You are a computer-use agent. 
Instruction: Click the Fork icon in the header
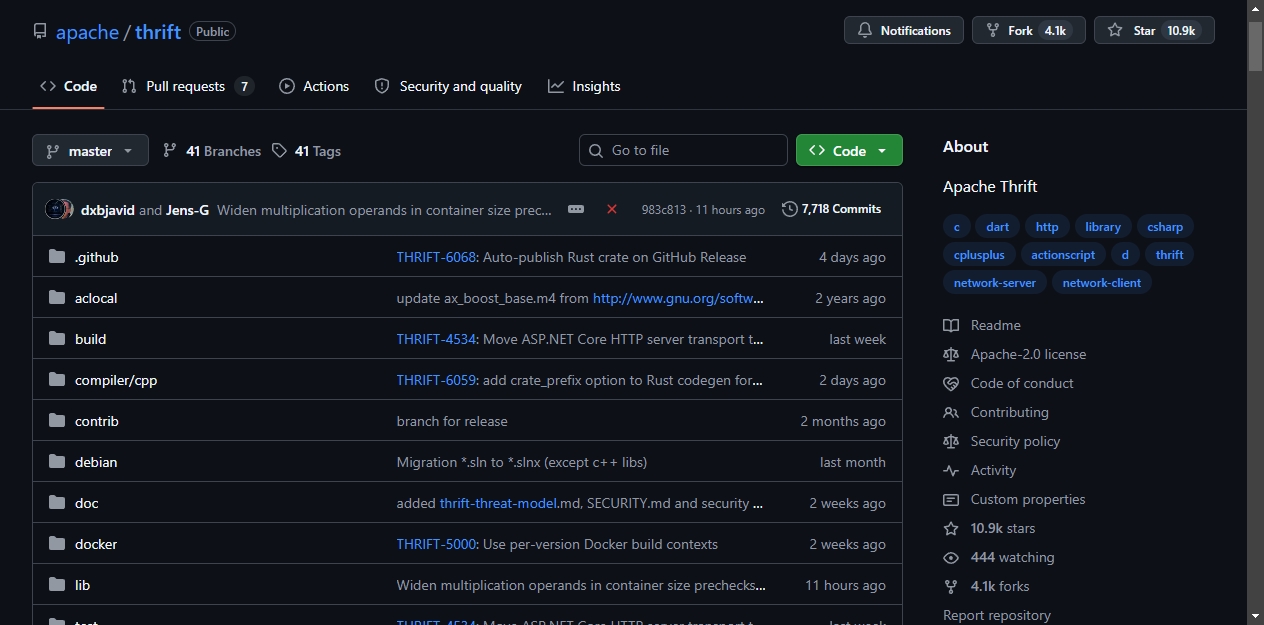click(x=993, y=31)
